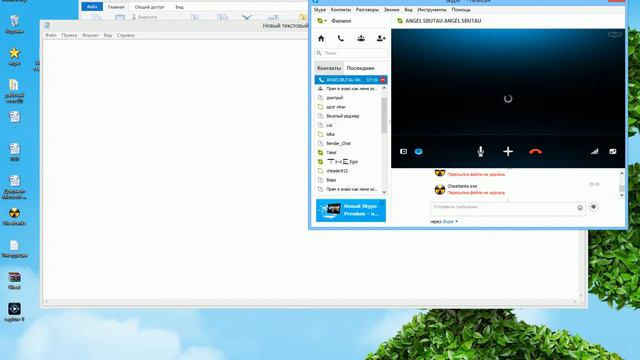Open the Помощь menu in Skype
640x360 pixels.
pyautogui.click(x=461, y=9)
